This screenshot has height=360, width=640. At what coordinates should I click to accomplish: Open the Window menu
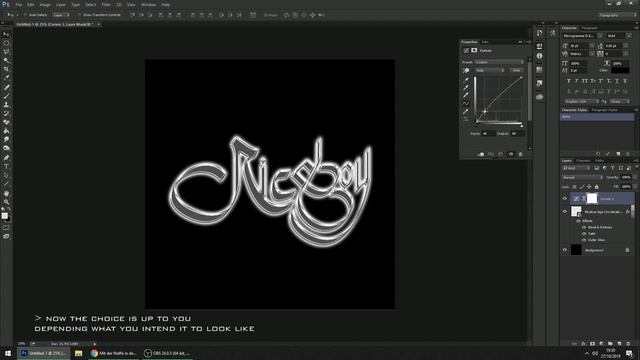coord(148,4)
